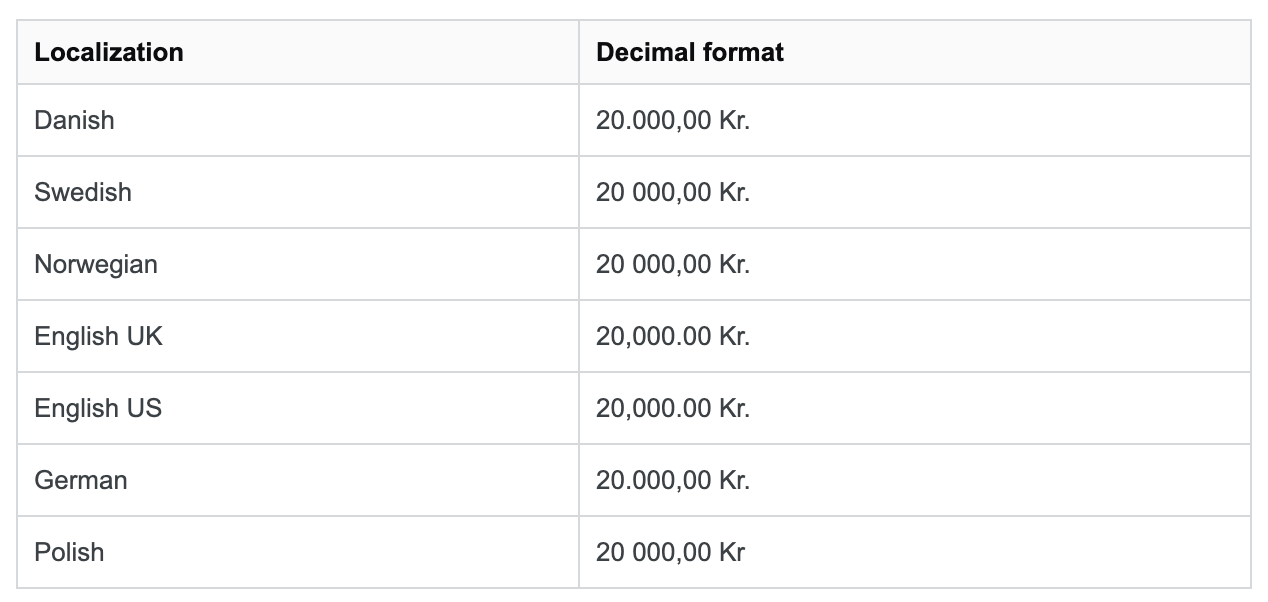Select the German localization cell
This screenshot has width=1268, height=602.
81,480
